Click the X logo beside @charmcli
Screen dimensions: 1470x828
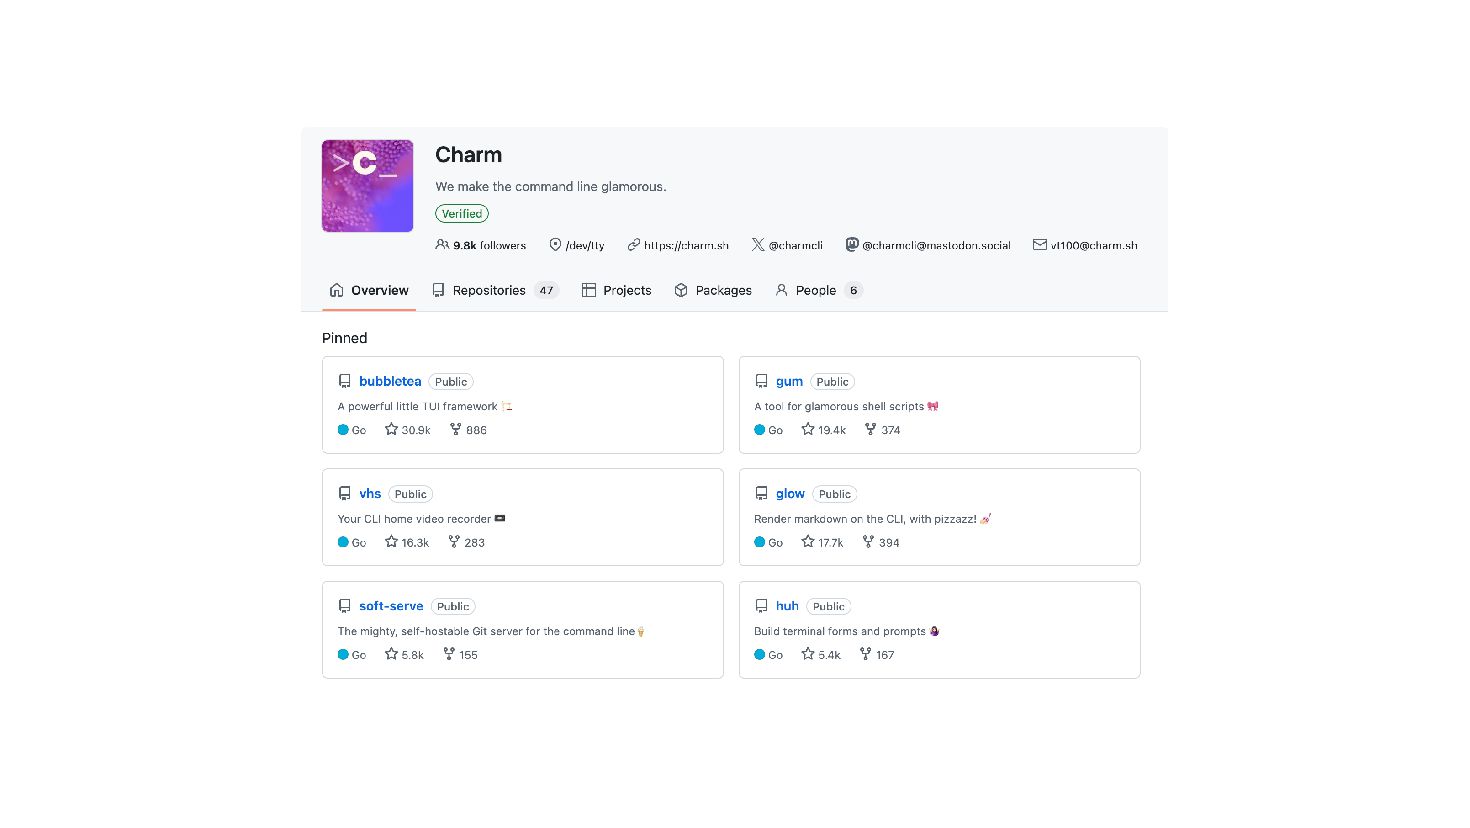point(758,245)
